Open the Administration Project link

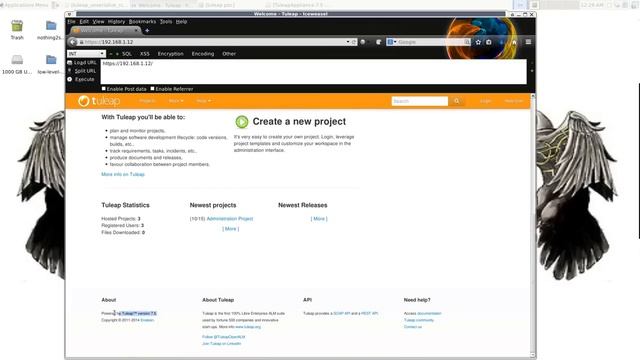(x=230, y=219)
